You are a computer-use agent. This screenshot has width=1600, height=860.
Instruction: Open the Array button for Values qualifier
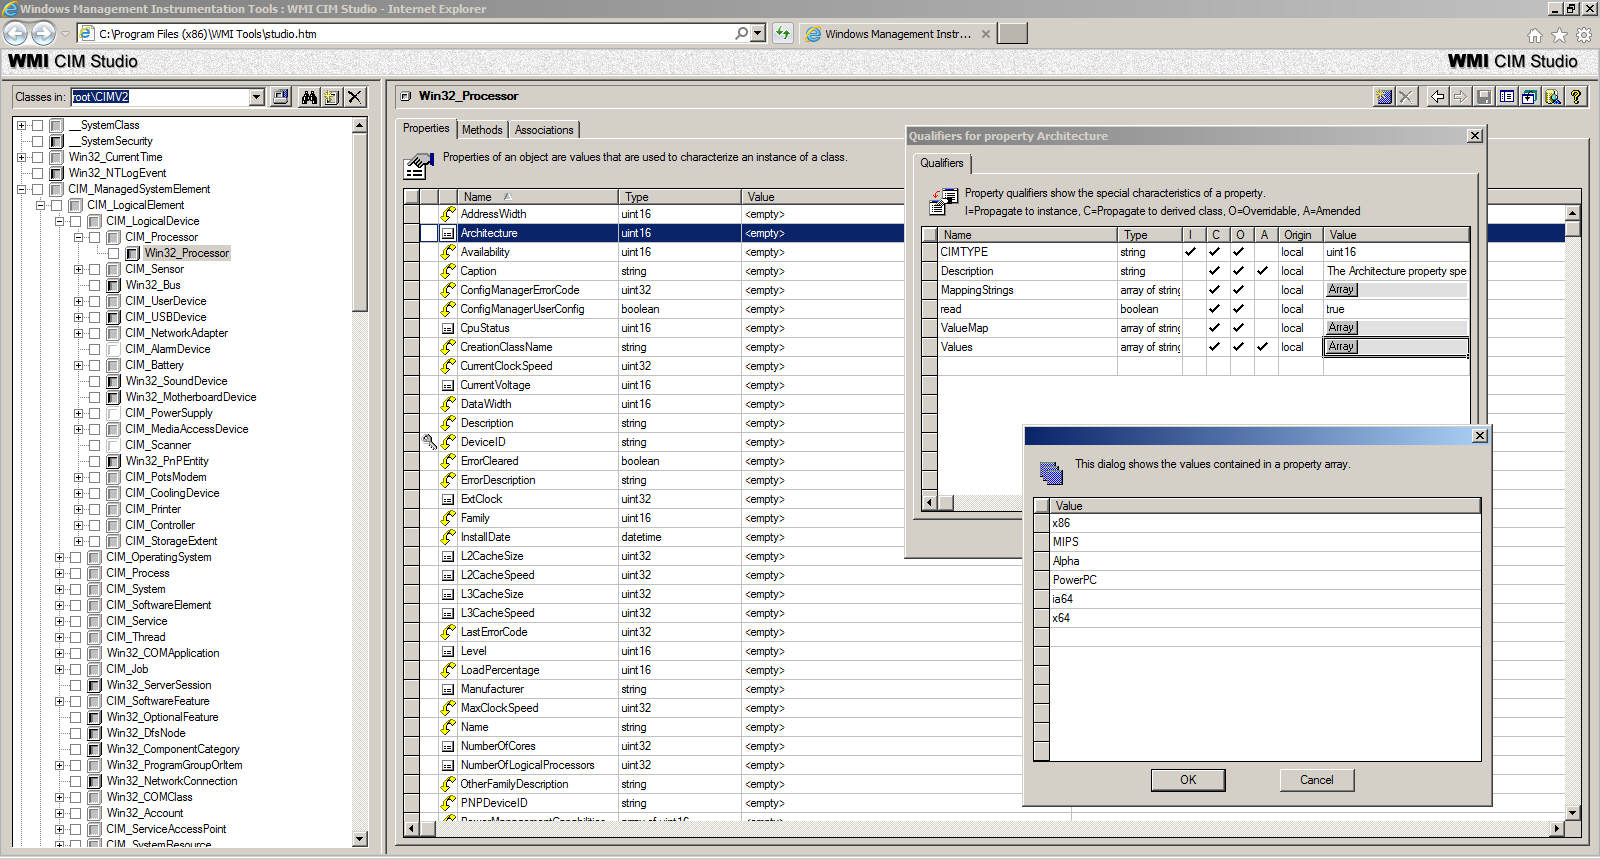point(1342,347)
